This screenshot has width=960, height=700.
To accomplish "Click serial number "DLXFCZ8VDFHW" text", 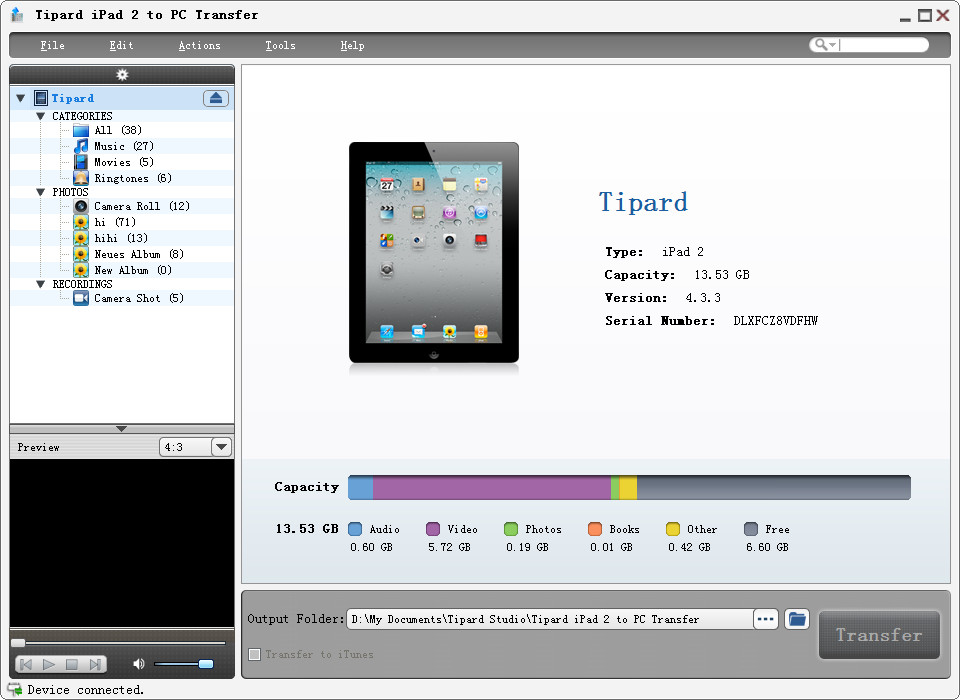I will 776,321.
